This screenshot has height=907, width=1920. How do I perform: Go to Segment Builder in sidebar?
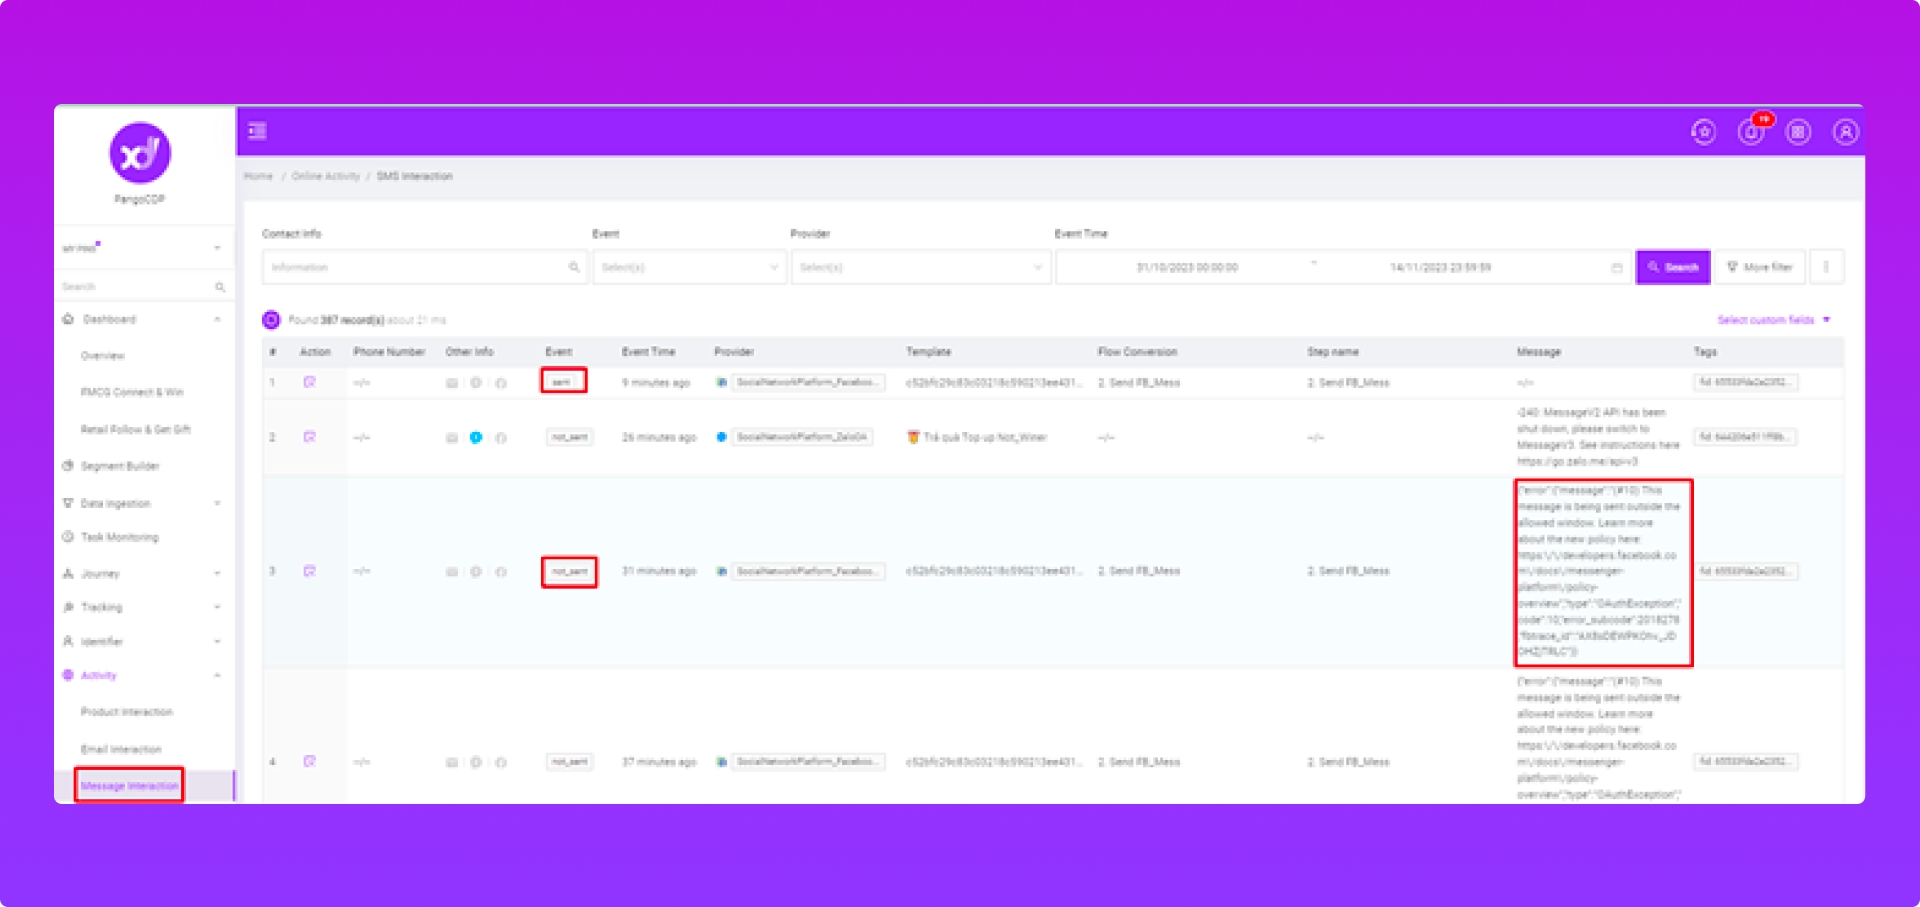pyautogui.click(x=120, y=466)
